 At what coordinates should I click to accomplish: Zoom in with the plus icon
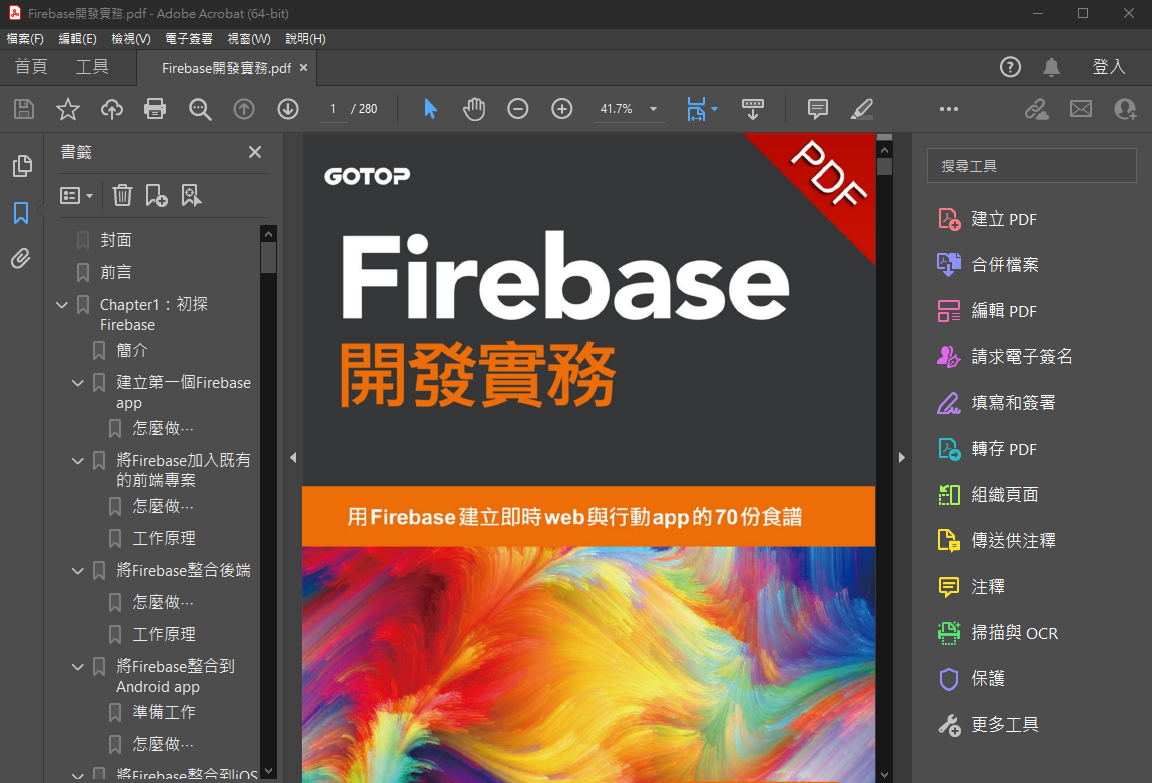coord(562,109)
